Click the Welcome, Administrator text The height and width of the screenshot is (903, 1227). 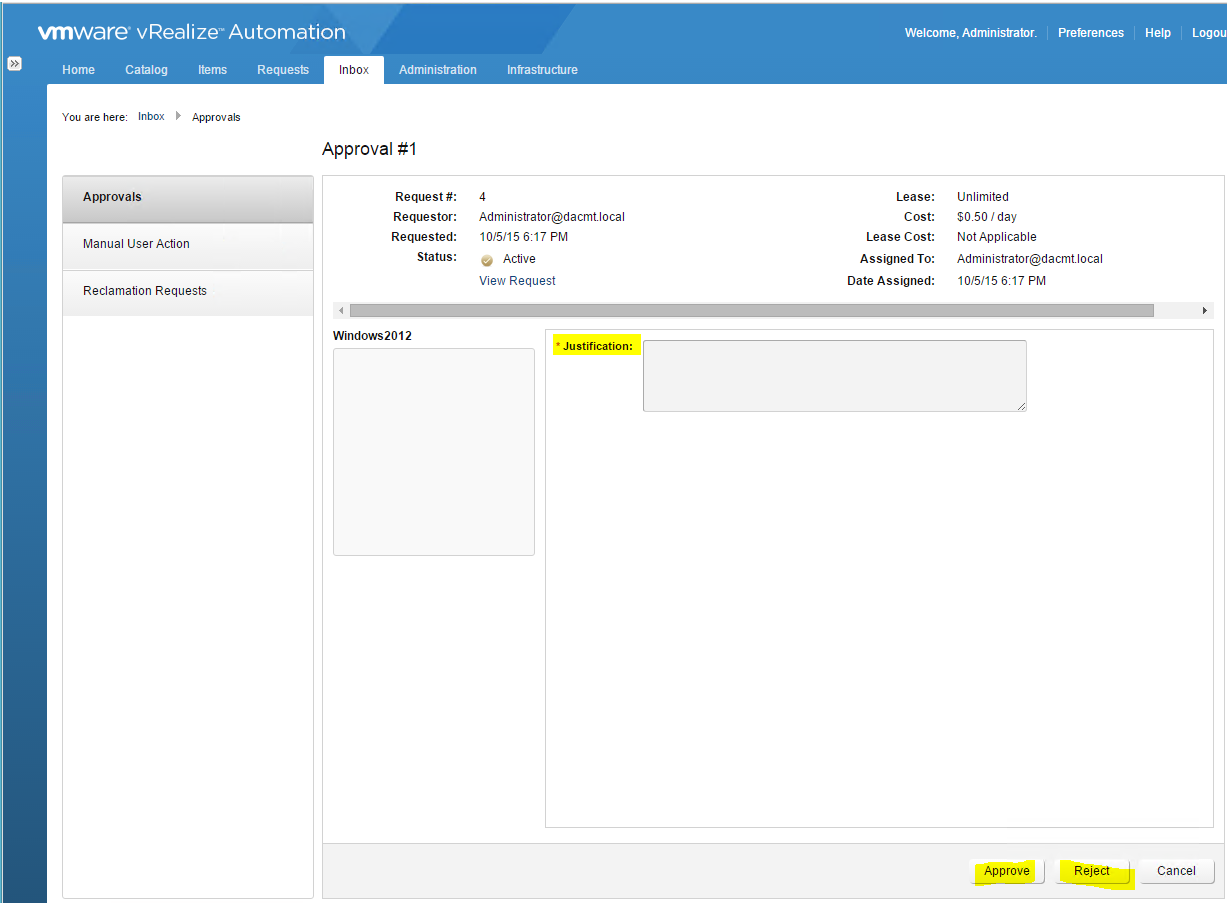[x=971, y=33]
